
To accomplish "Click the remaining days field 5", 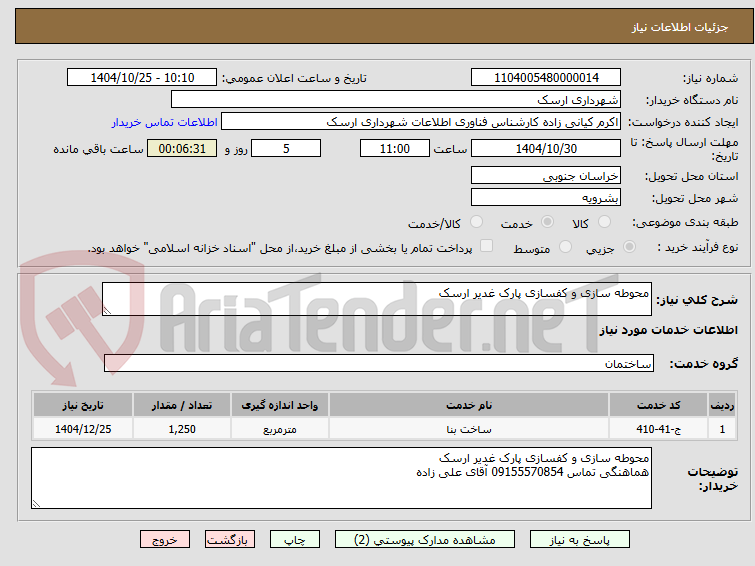I will [x=286, y=148].
